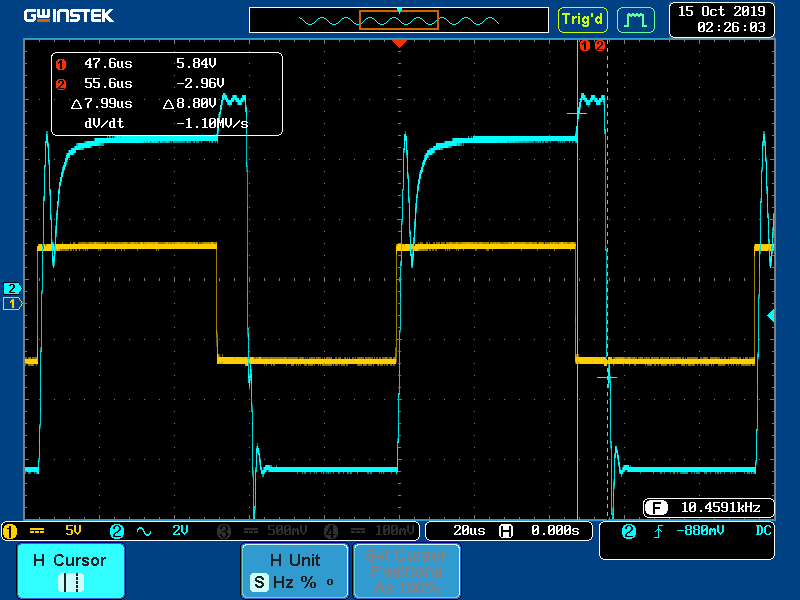Click the delta 8.80V voltage difference
800x600 pixels.
190,104
